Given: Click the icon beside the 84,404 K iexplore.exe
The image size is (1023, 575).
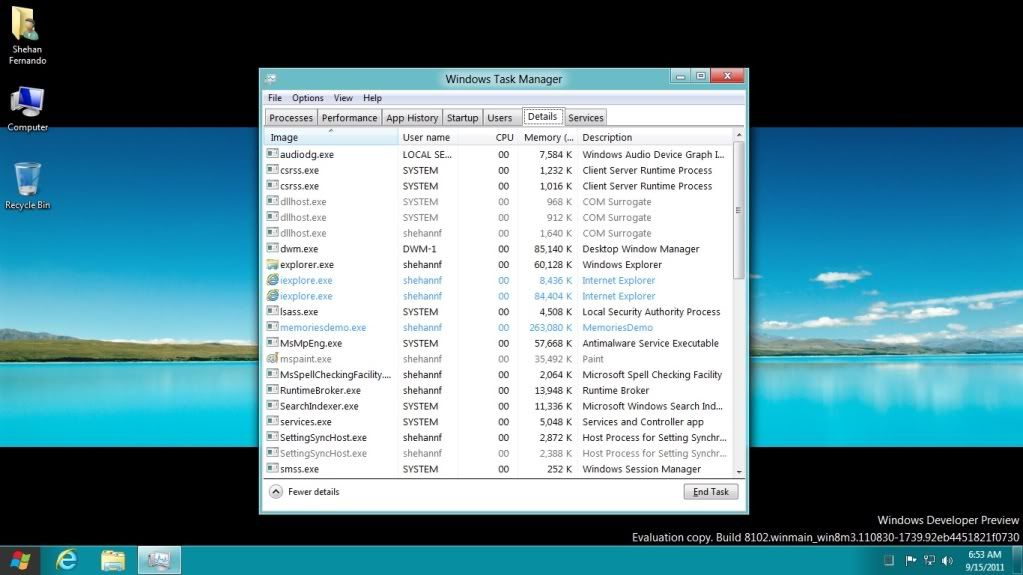Looking at the screenshot, I should coord(272,296).
